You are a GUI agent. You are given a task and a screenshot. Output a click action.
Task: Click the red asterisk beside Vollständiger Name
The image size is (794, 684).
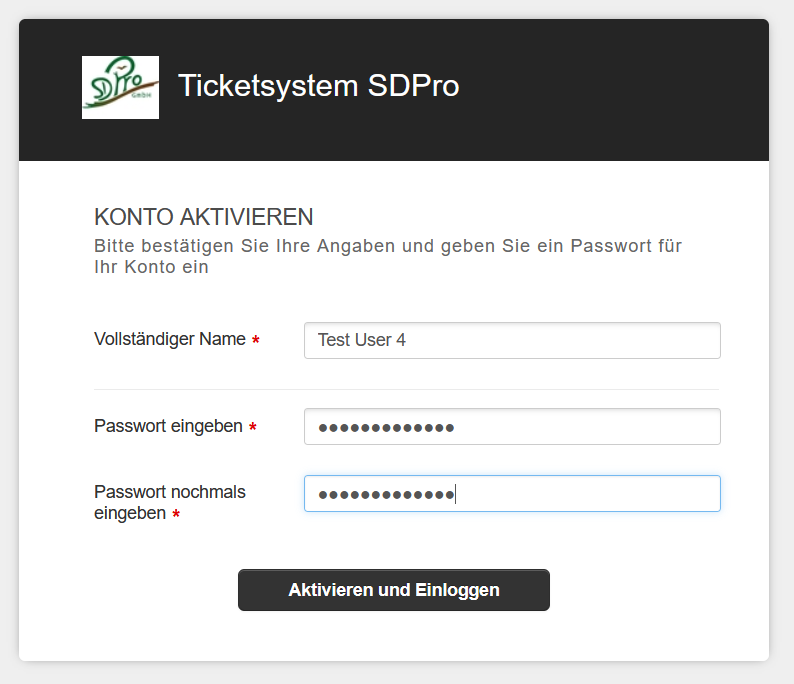[x=256, y=341]
